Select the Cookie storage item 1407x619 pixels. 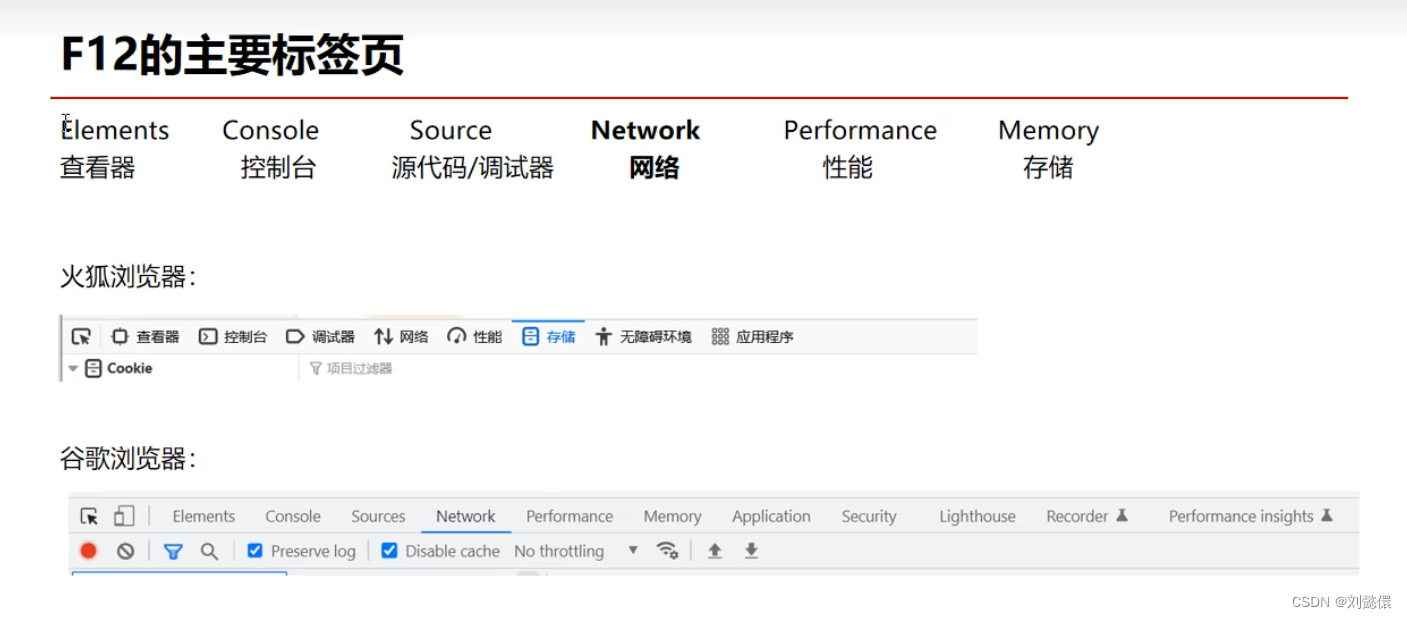pos(119,369)
